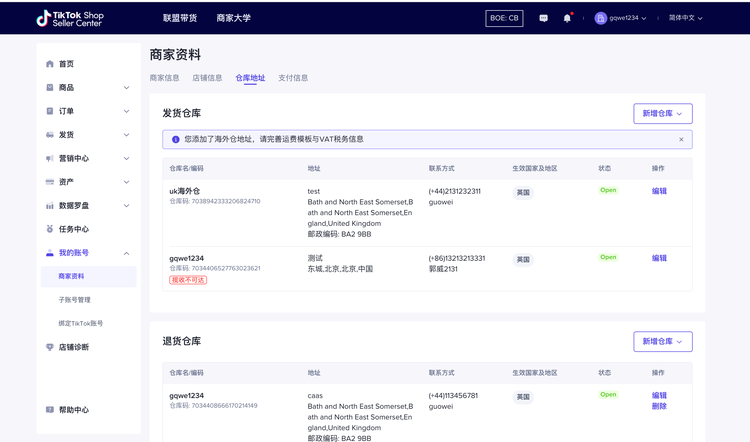The height and width of the screenshot is (442, 750).
Task: Expand the 数据罗盘 menu chevron
Action: [x=126, y=206]
